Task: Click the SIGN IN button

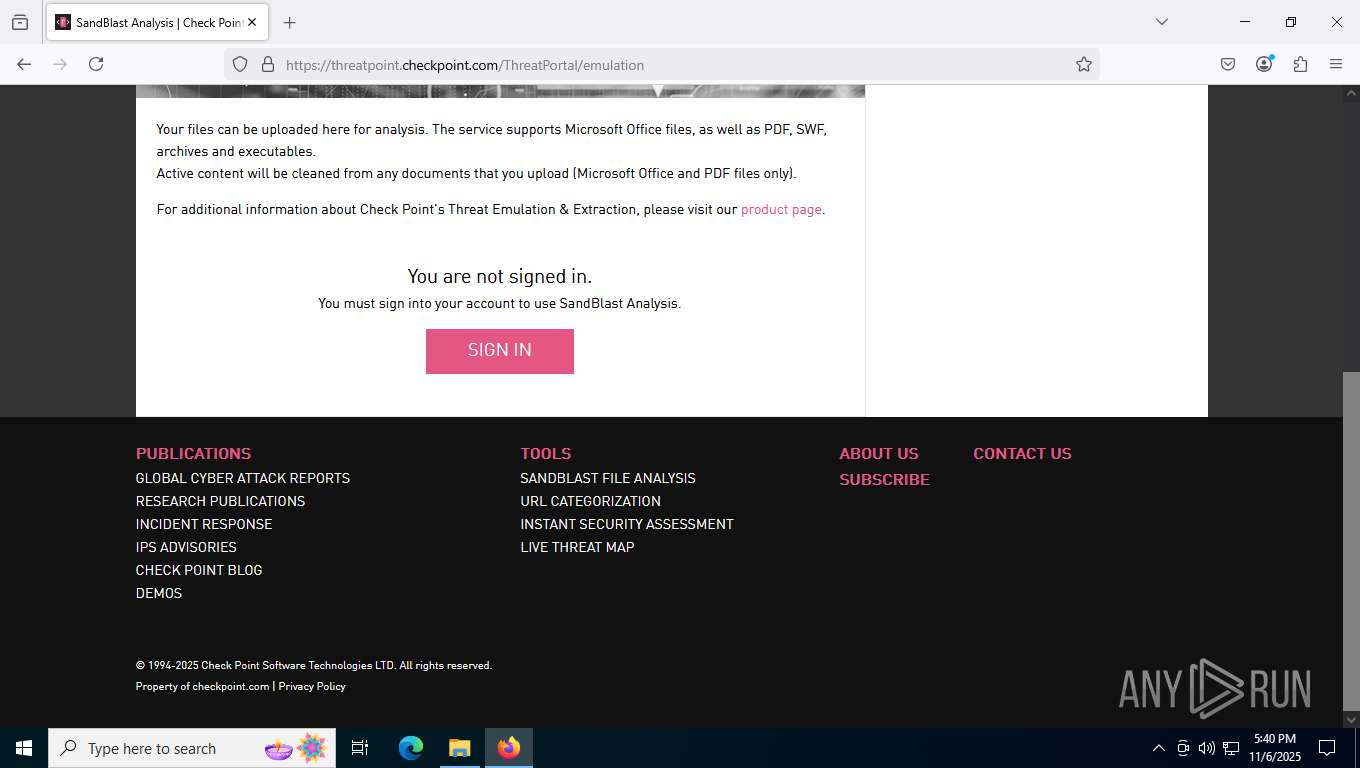Action: click(500, 351)
